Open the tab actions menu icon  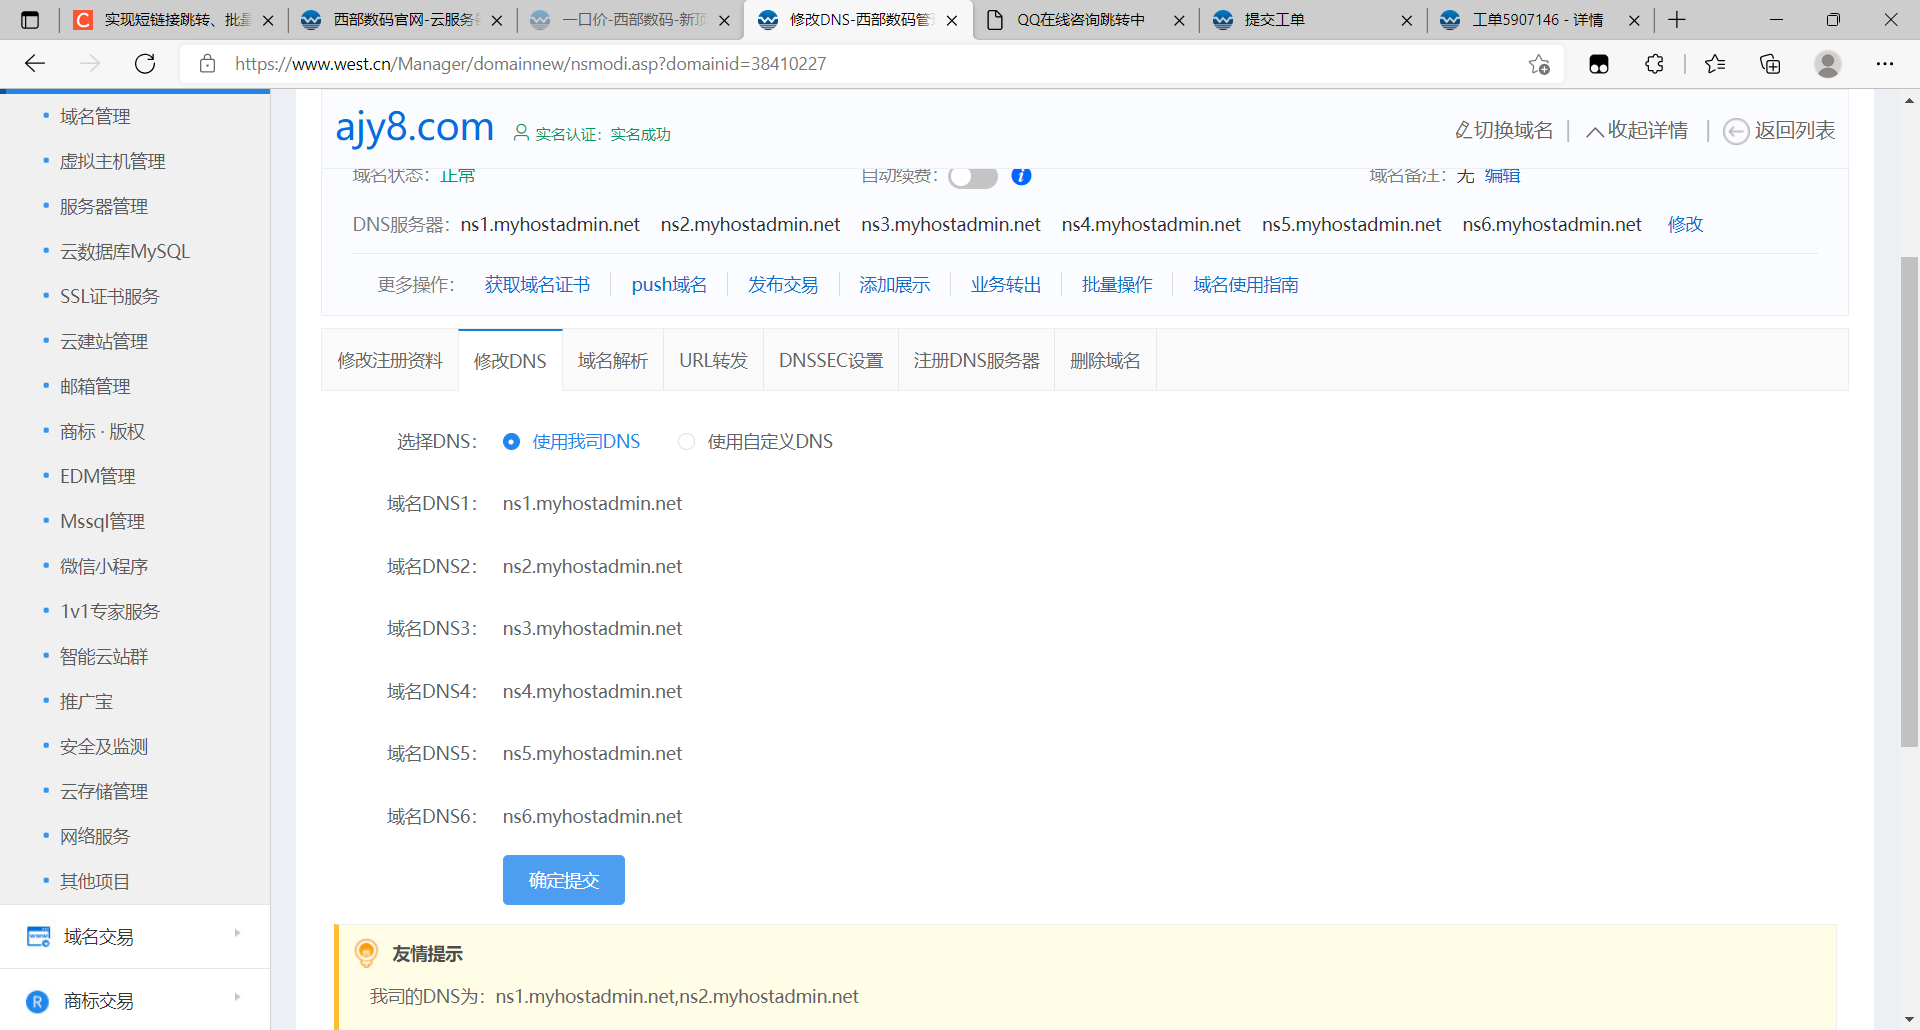click(30, 20)
